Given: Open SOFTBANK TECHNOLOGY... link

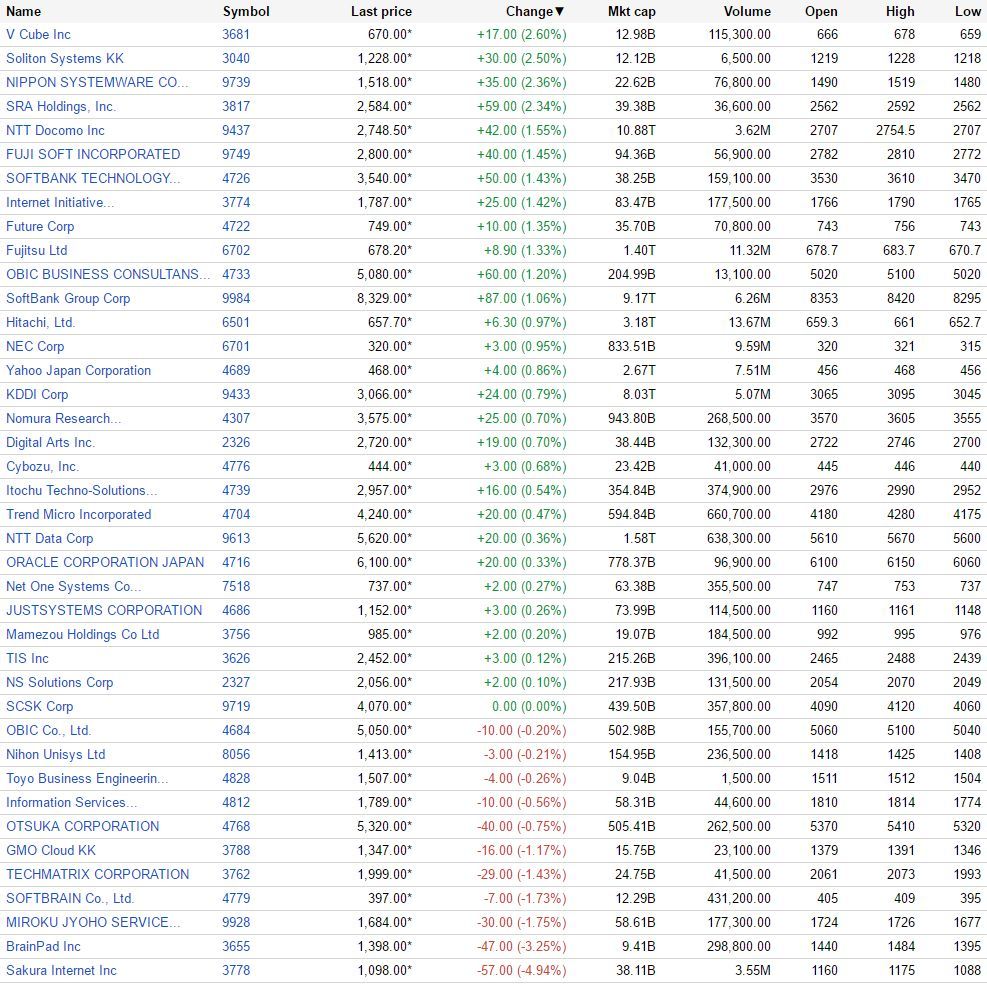Looking at the screenshot, I should [x=93, y=178].
